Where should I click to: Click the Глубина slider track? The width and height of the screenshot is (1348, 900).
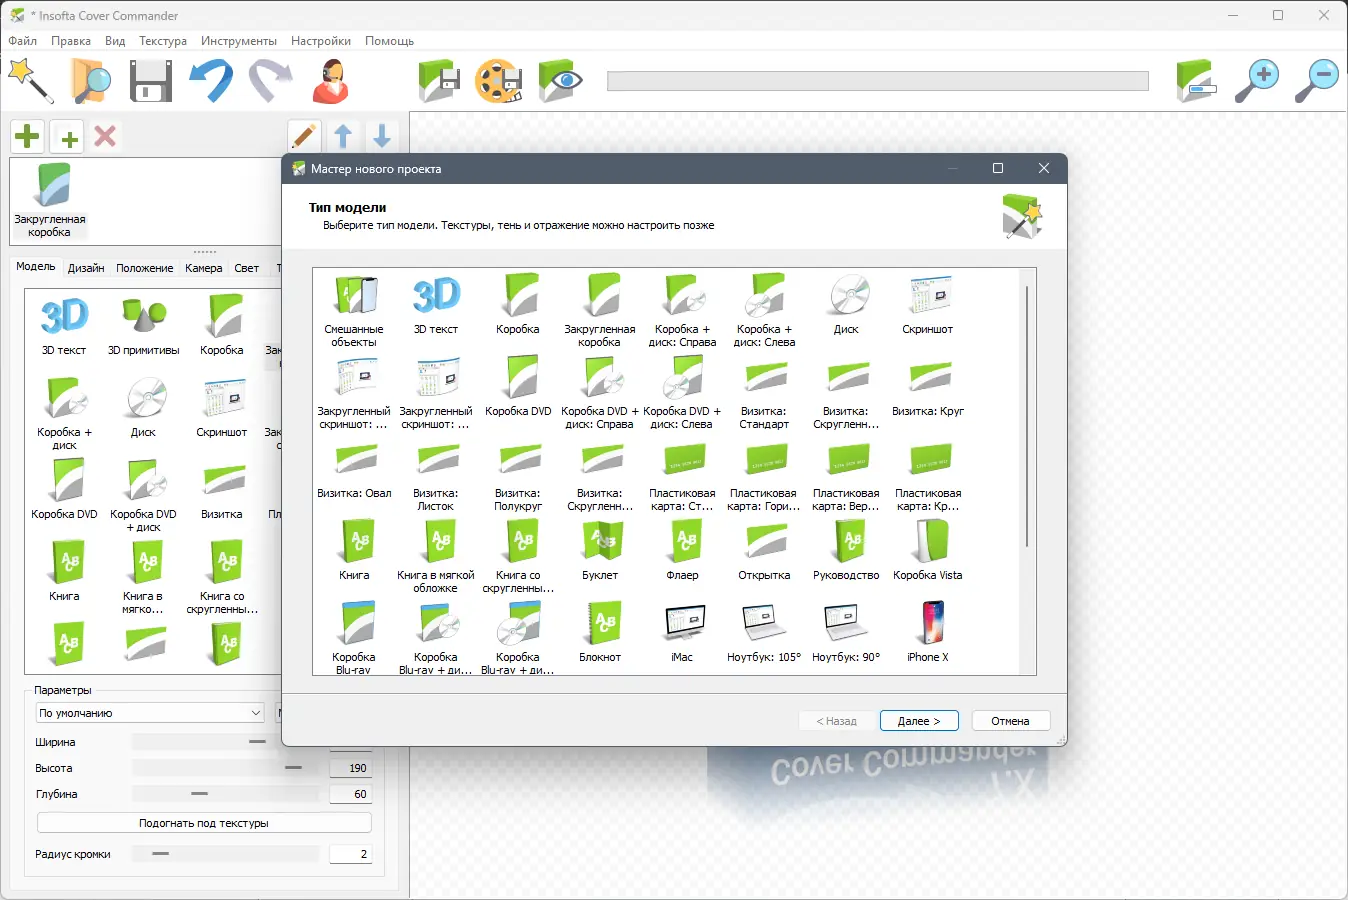point(225,794)
